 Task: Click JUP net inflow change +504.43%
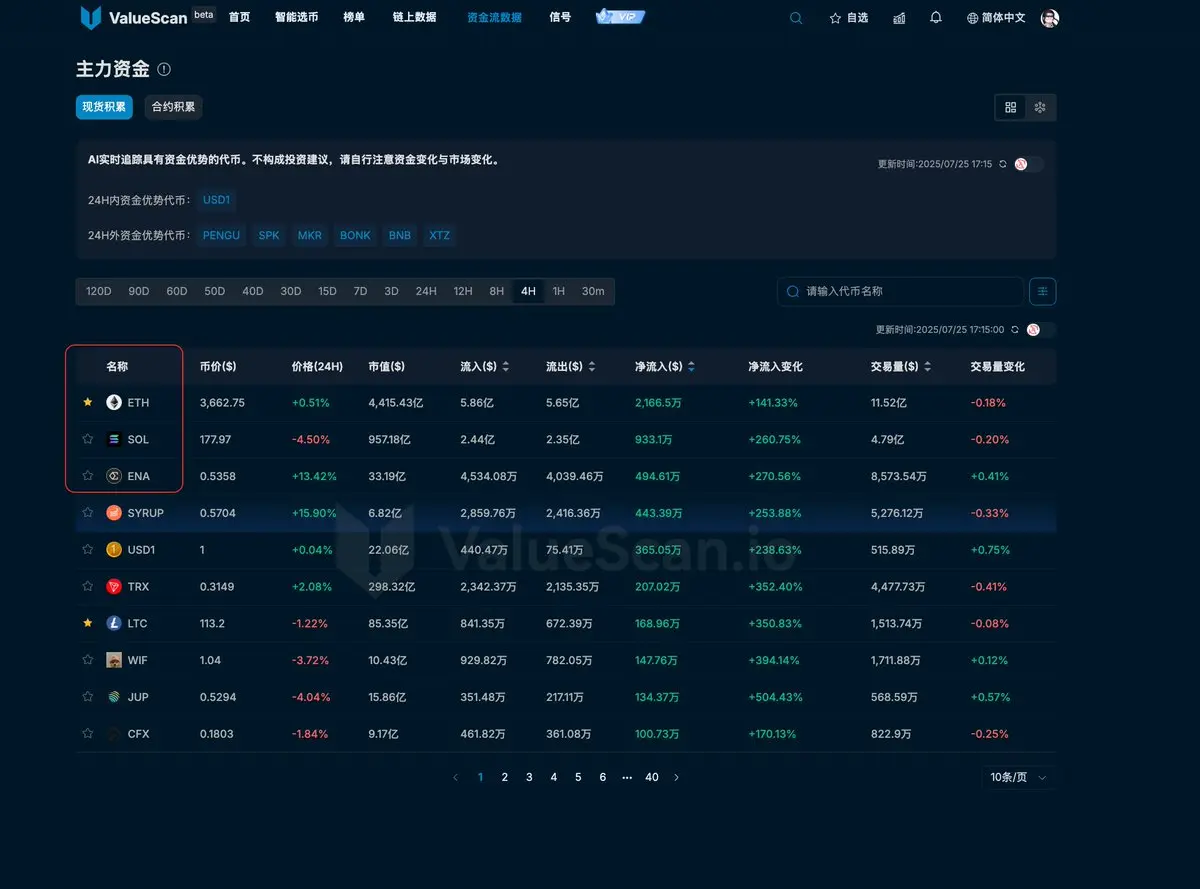tap(774, 697)
